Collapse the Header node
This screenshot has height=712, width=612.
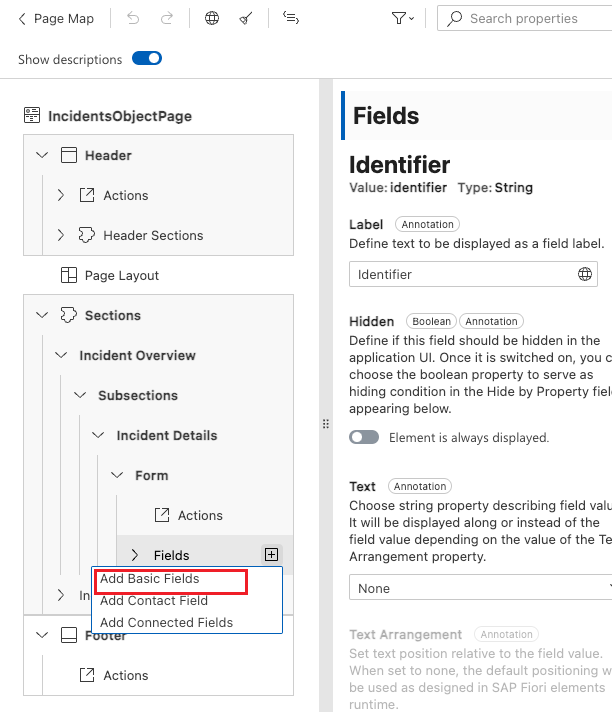click(x=42, y=155)
